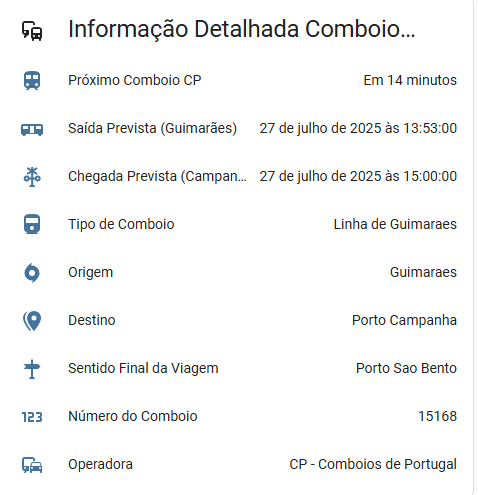Click the icon beside Chegada Prevista

pos(32,177)
